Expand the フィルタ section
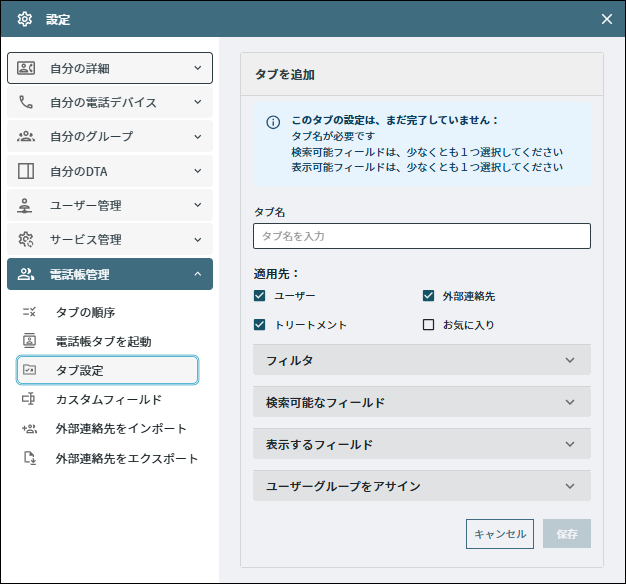The image size is (626, 584). tap(422, 360)
